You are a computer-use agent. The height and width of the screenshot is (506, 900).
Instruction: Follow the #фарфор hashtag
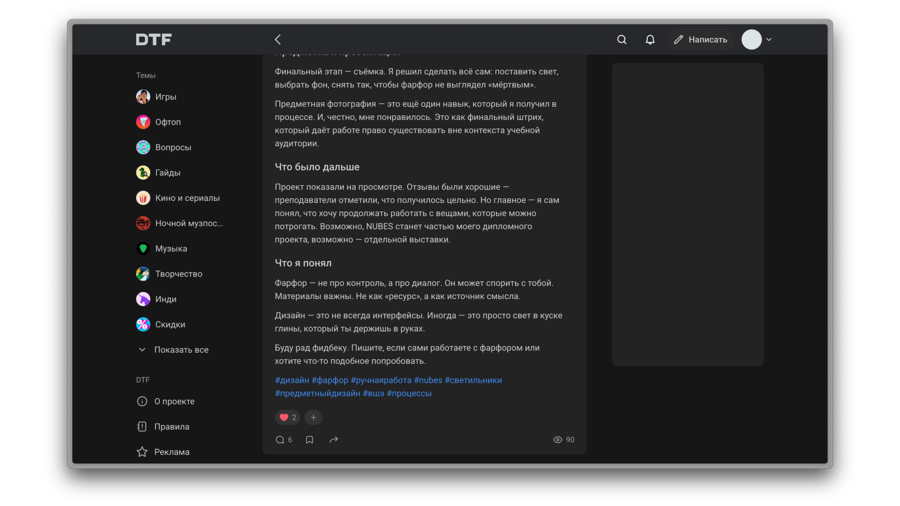tap(330, 380)
